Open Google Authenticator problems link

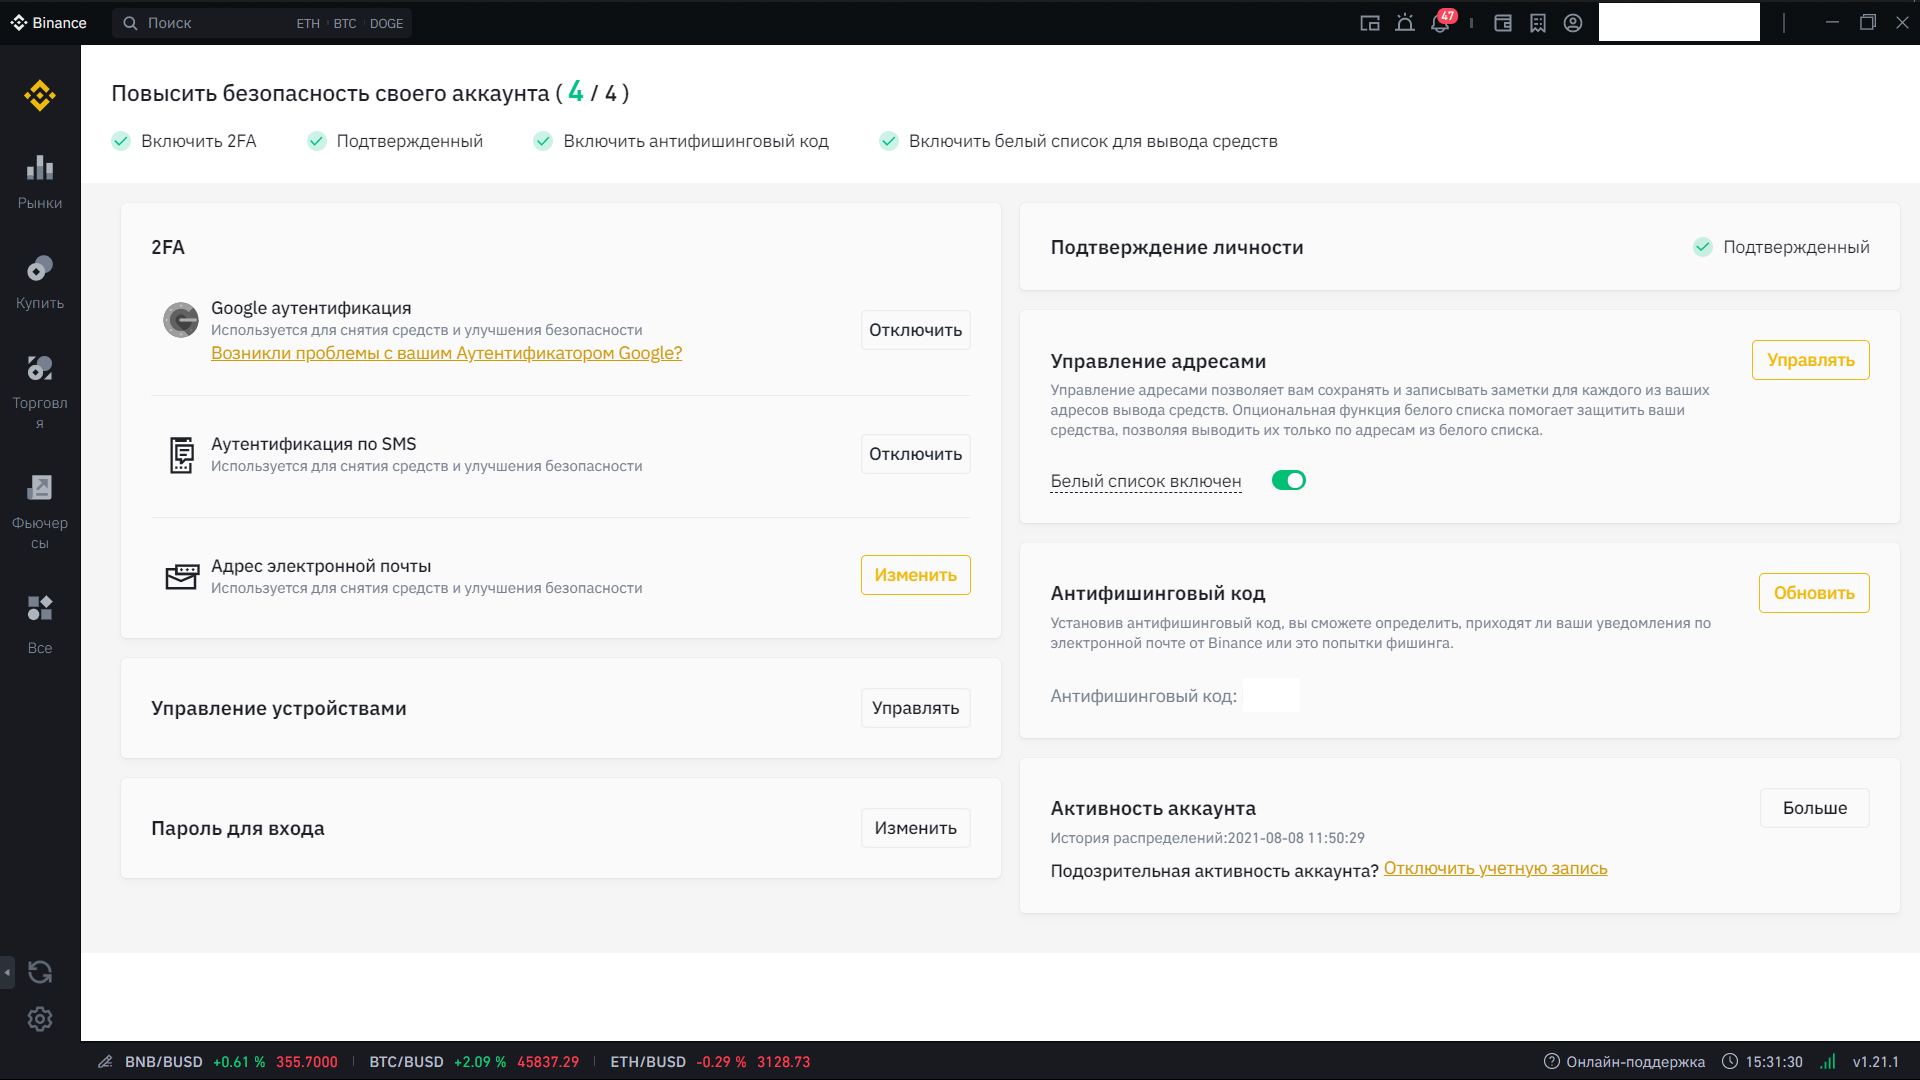pyautogui.click(x=446, y=353)
